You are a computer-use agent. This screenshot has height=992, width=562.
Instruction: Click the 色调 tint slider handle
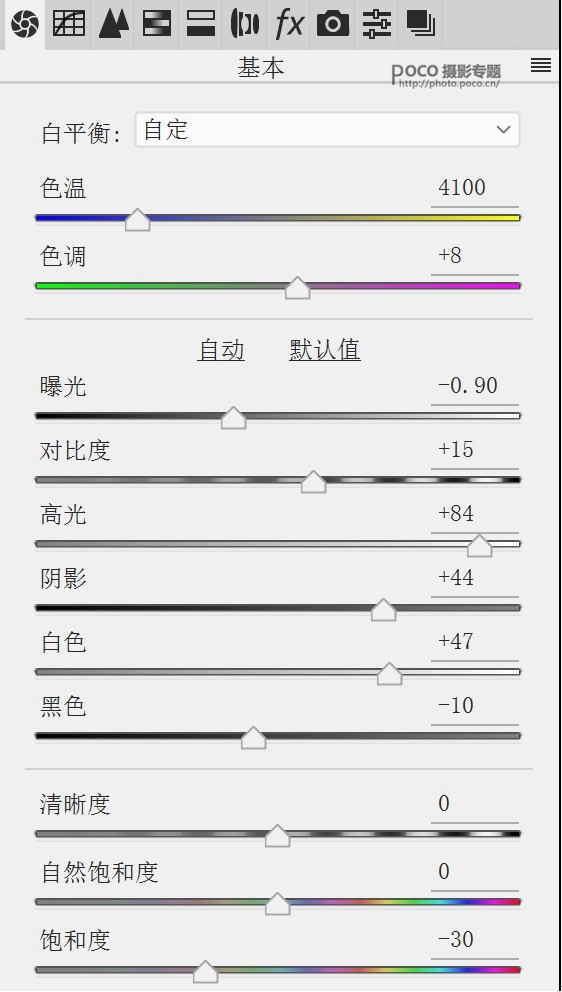pyautogui.click(x=297, y=287)
